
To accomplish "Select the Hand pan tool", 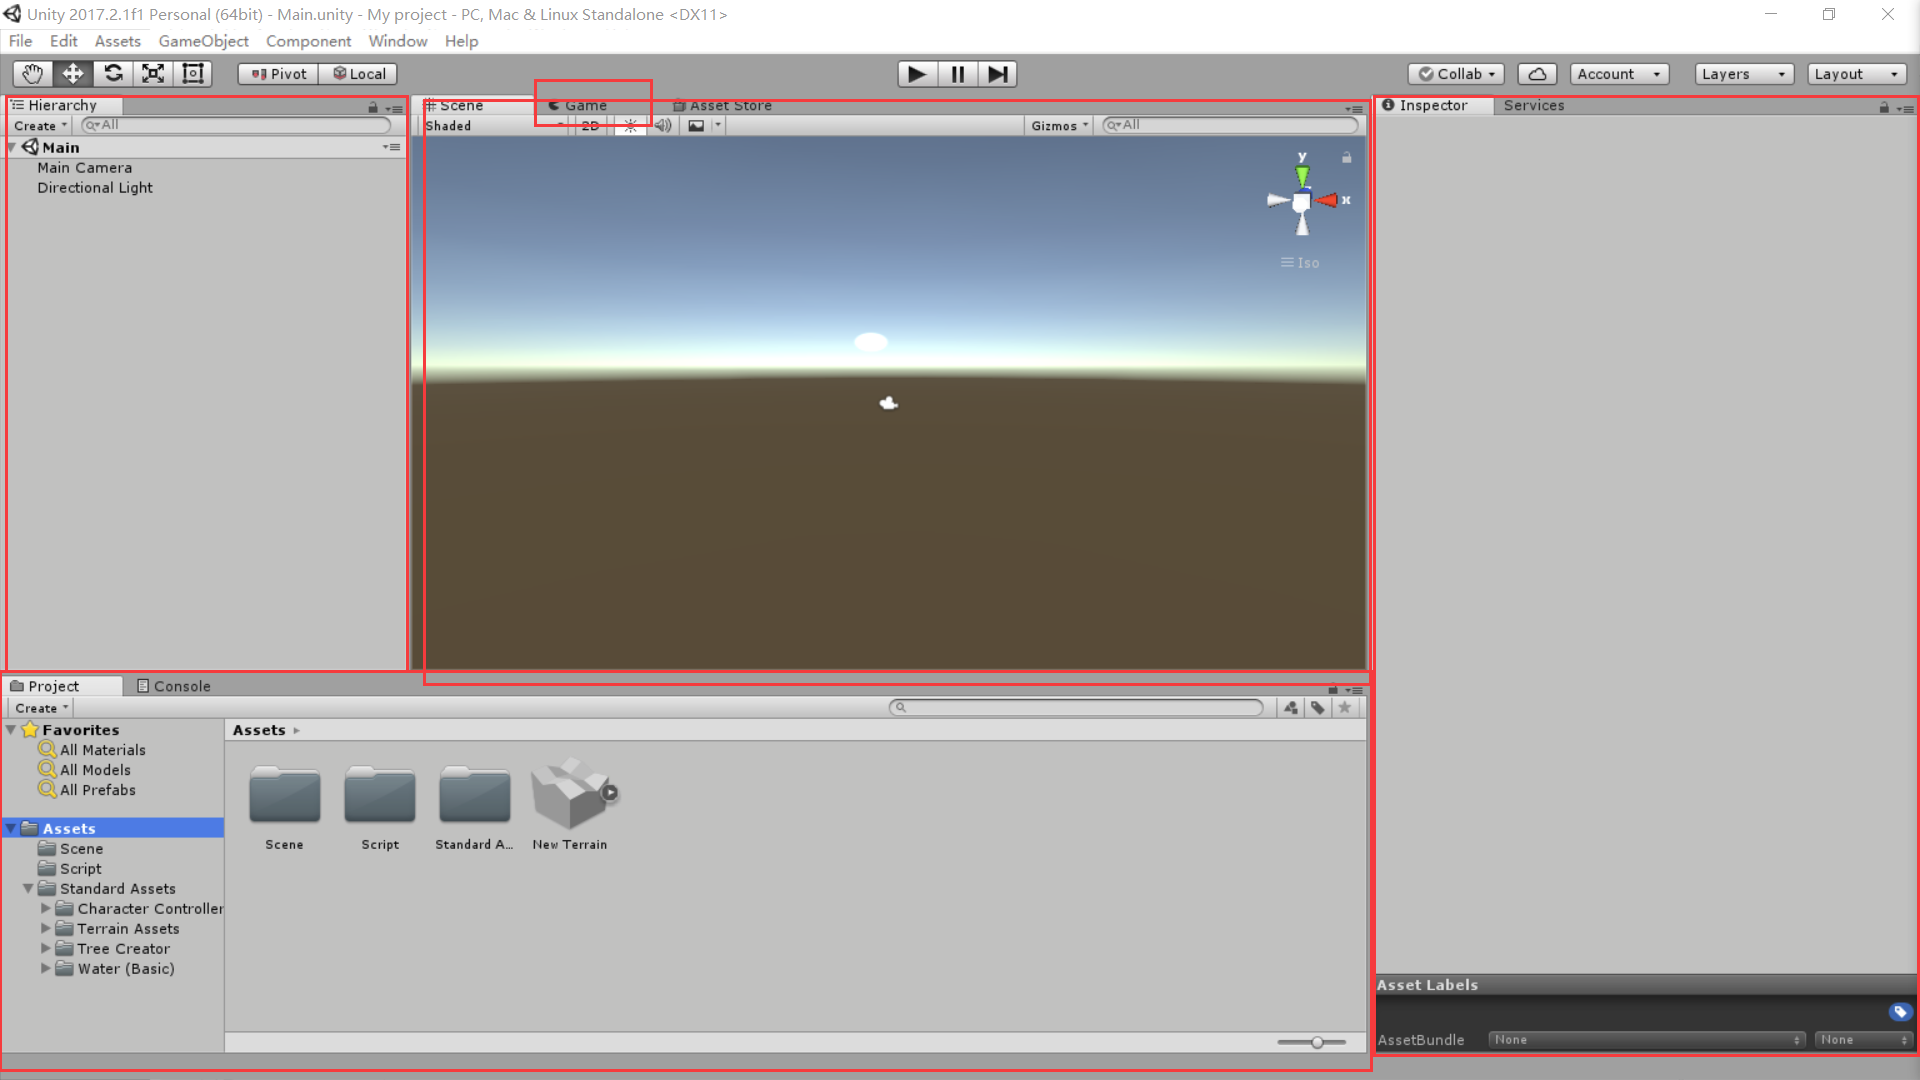I will pos(31,73).
